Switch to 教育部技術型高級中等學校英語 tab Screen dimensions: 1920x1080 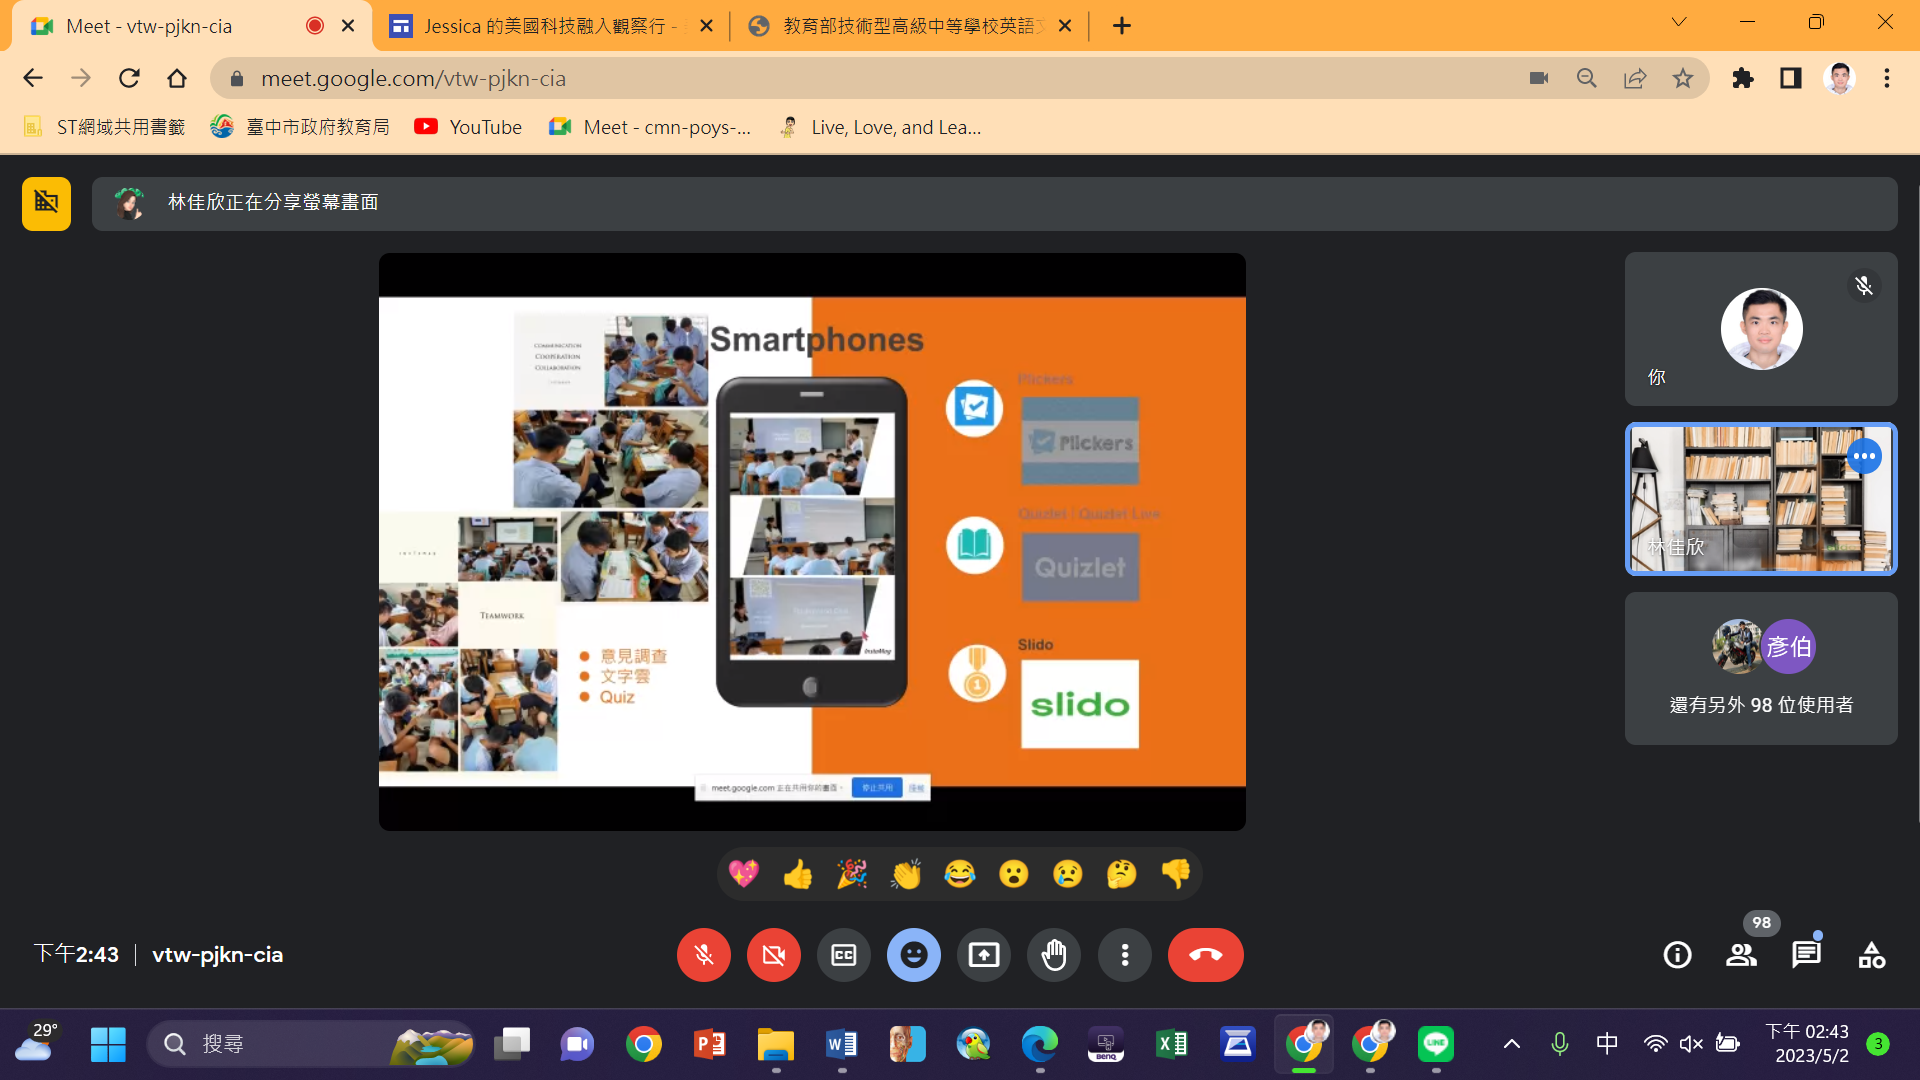coord(905,26)
